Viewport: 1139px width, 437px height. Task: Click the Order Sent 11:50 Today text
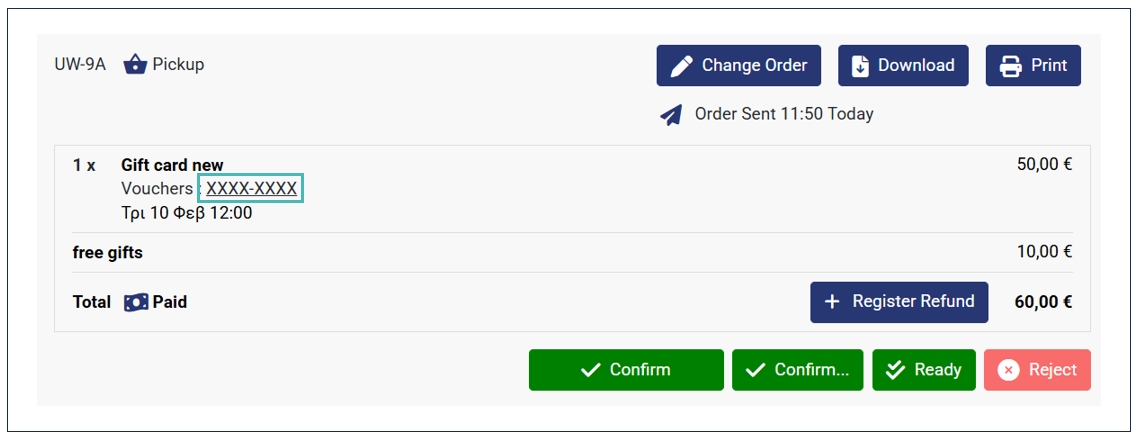784,114
